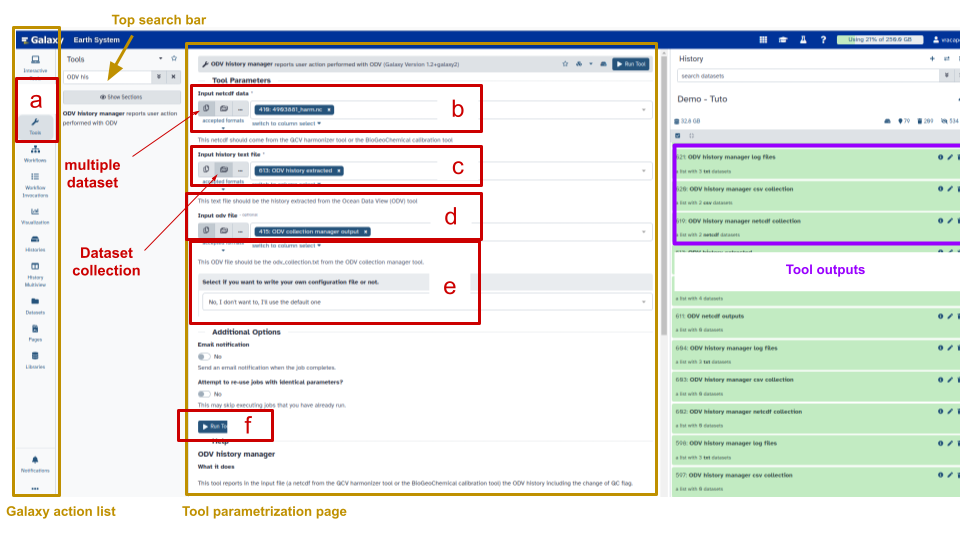Open the Tools tab in the activity bar

pyautogui.click(x=36, y=126)
